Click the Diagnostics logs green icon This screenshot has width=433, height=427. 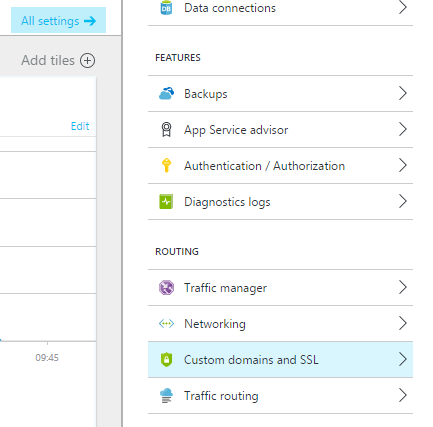(x=166, y=202)
